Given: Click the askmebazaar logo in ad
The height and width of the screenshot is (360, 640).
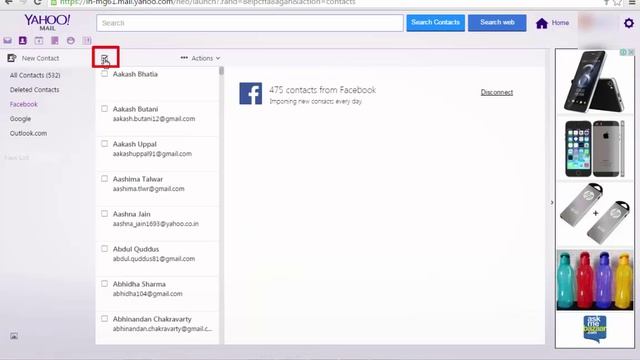Looking at the screenshot, I should click(595, 329).
